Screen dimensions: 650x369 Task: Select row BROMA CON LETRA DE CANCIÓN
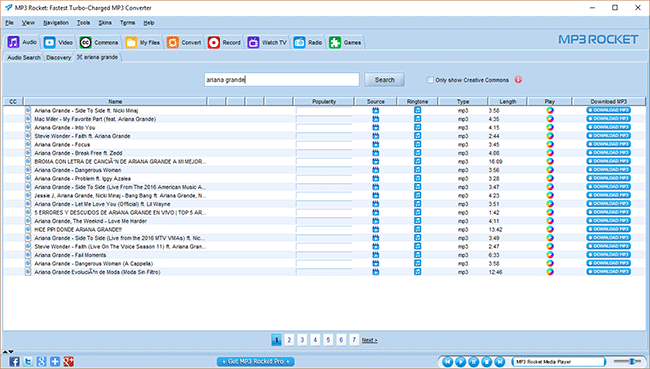[324, 161]
